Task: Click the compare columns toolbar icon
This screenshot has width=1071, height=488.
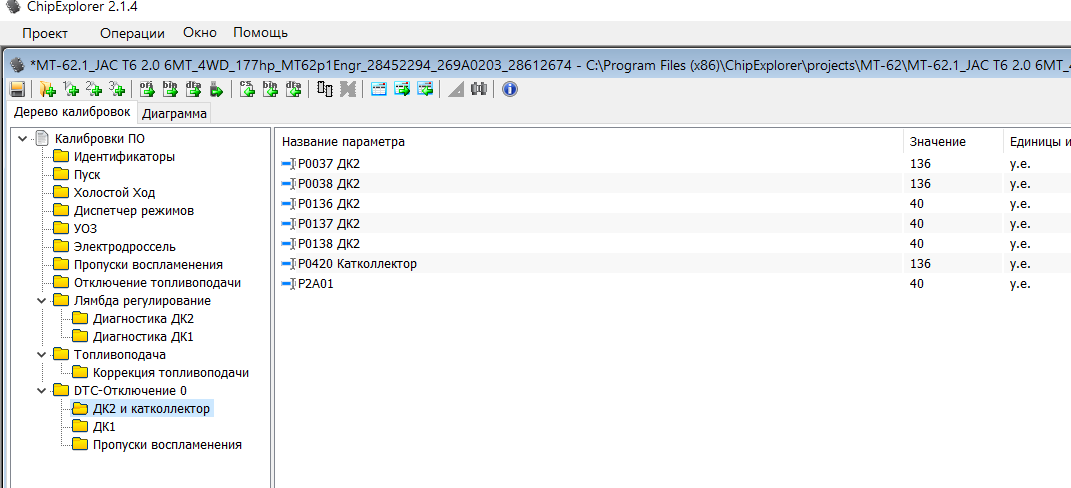Action: coord(325,89)
